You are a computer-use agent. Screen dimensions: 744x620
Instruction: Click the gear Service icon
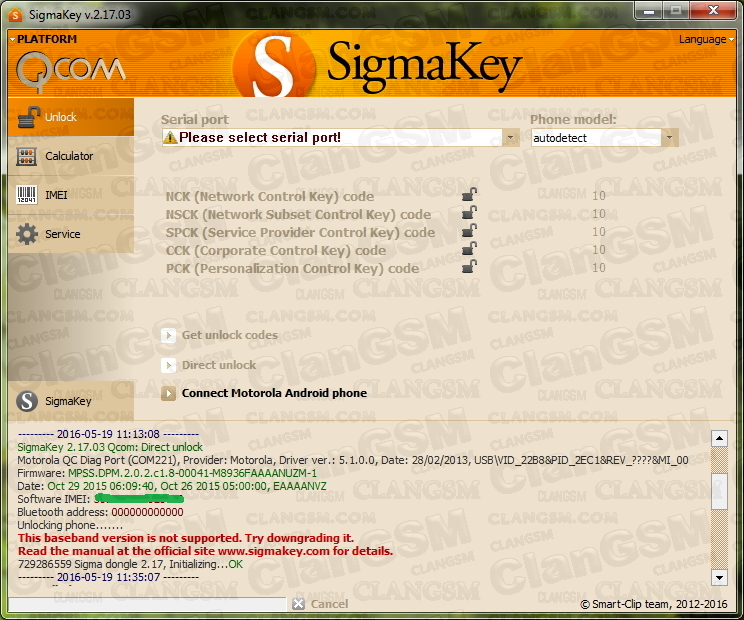click(27, 234)
